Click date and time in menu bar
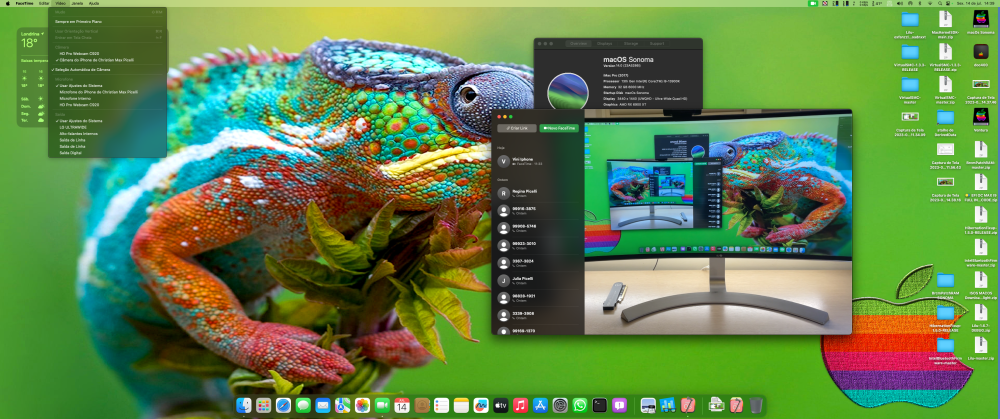 [x=976, y=3]
